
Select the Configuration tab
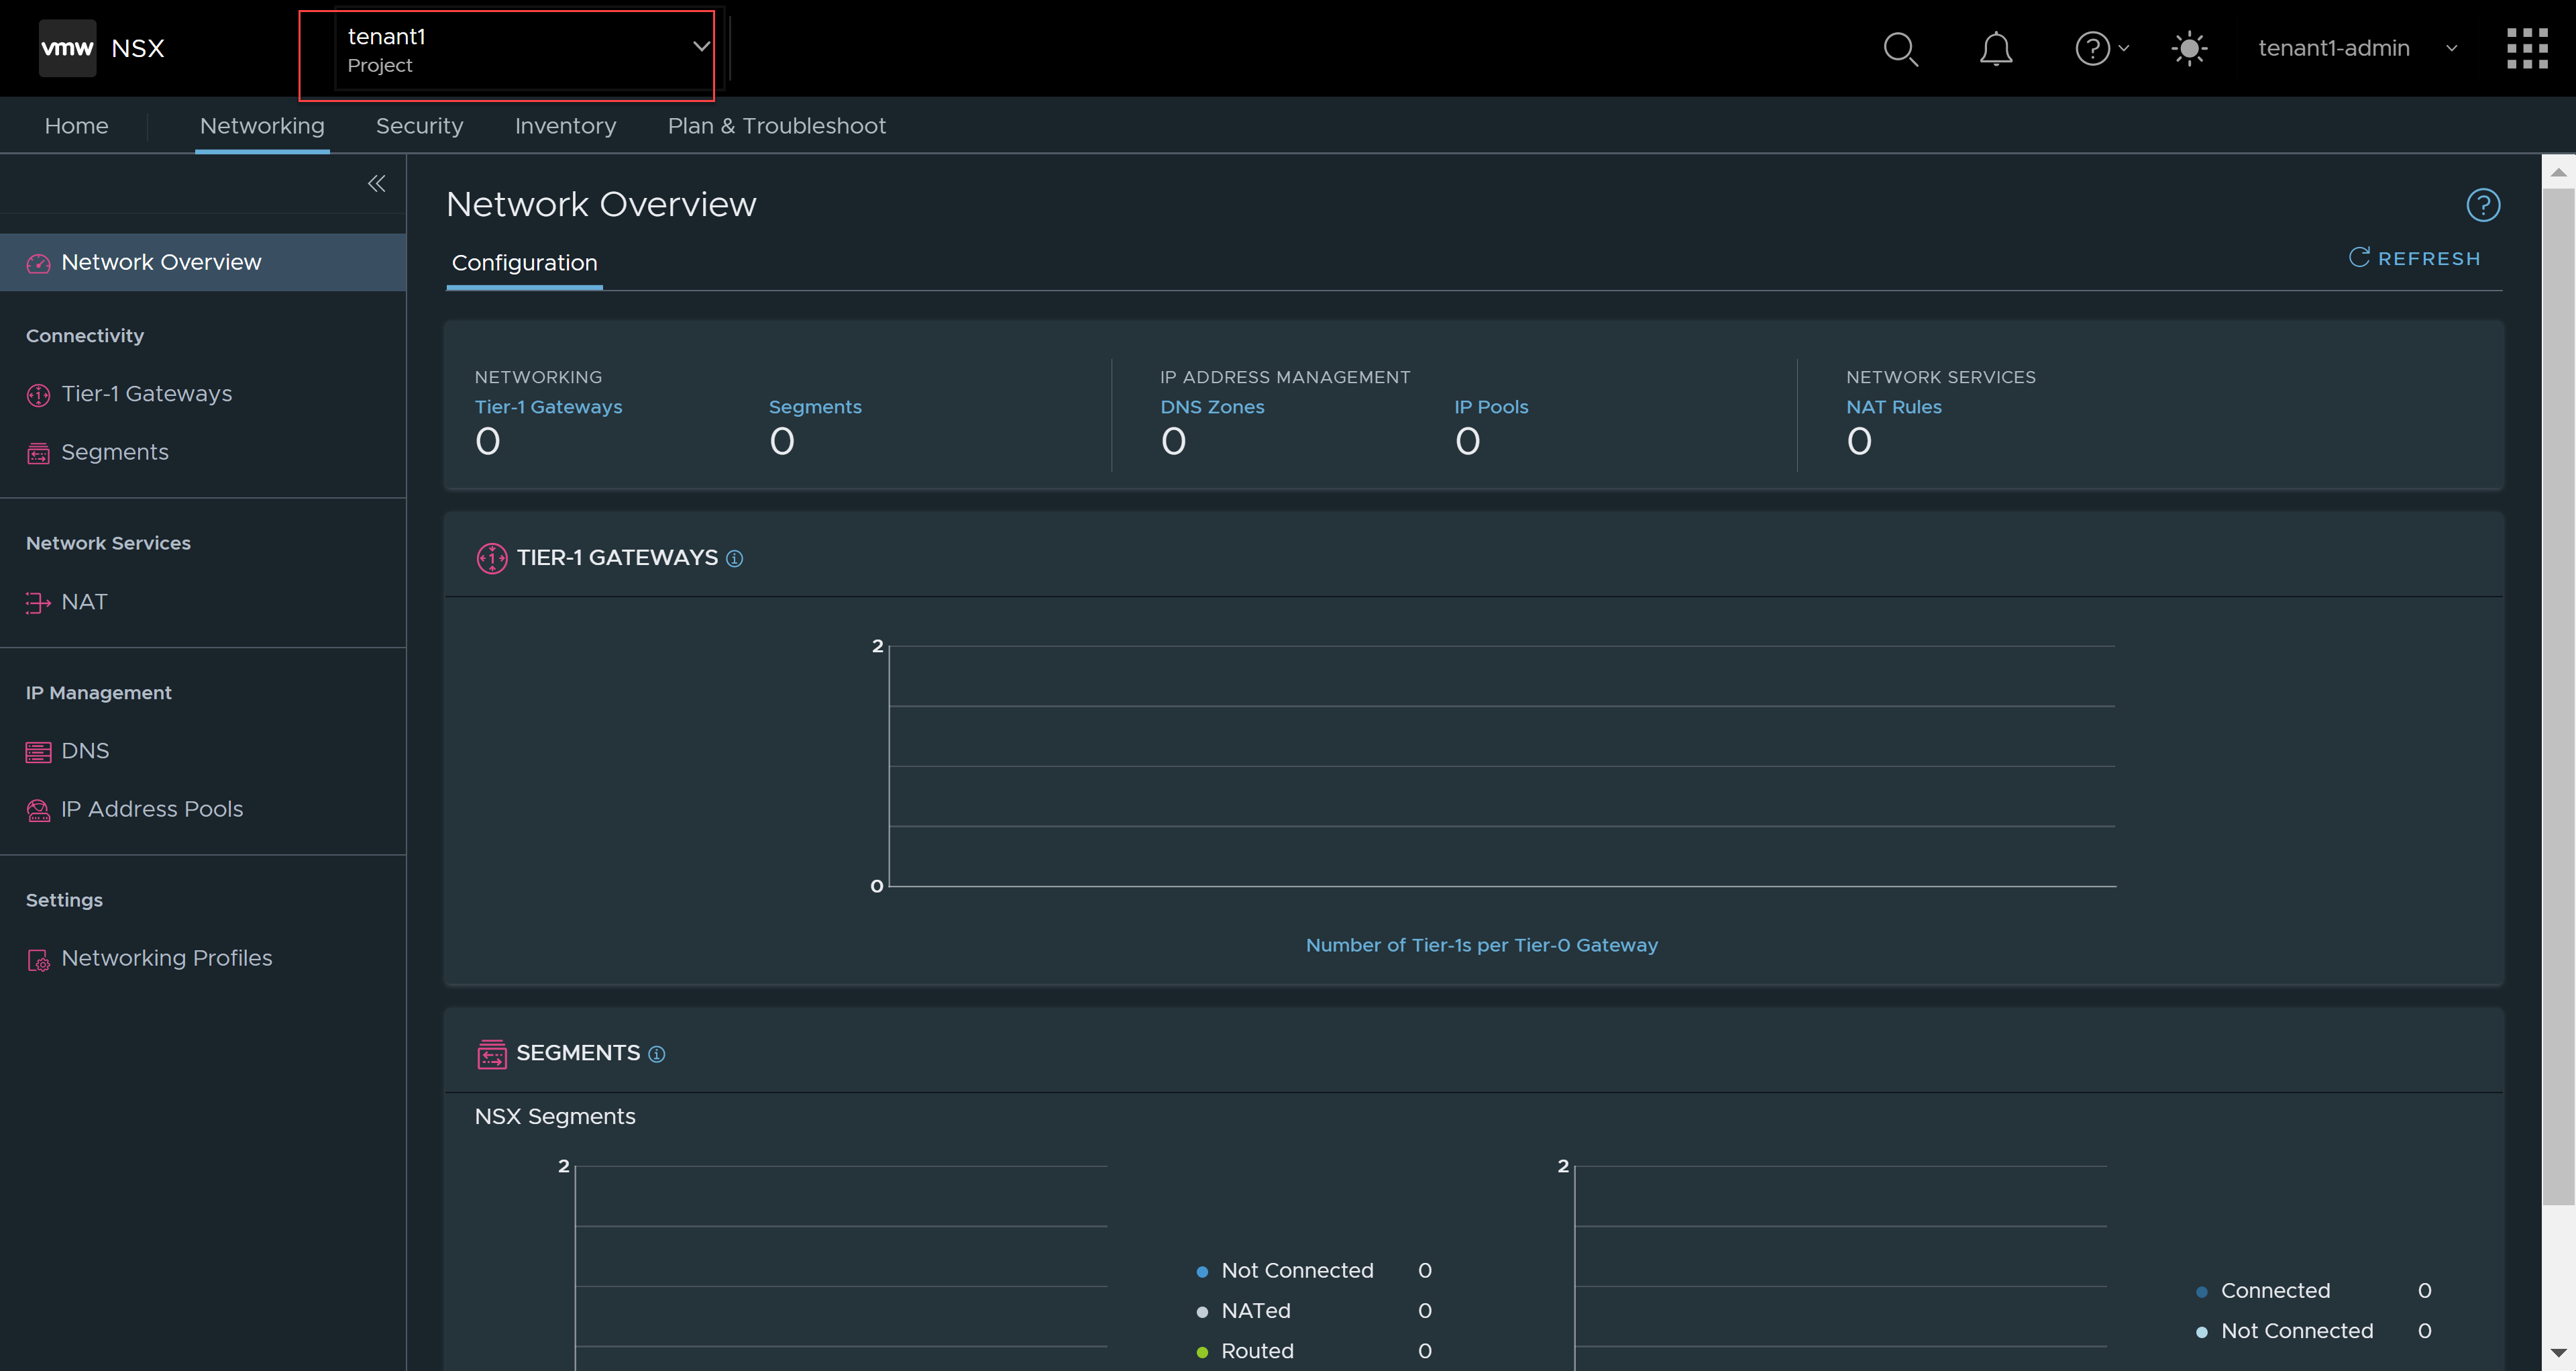(524, 263)
